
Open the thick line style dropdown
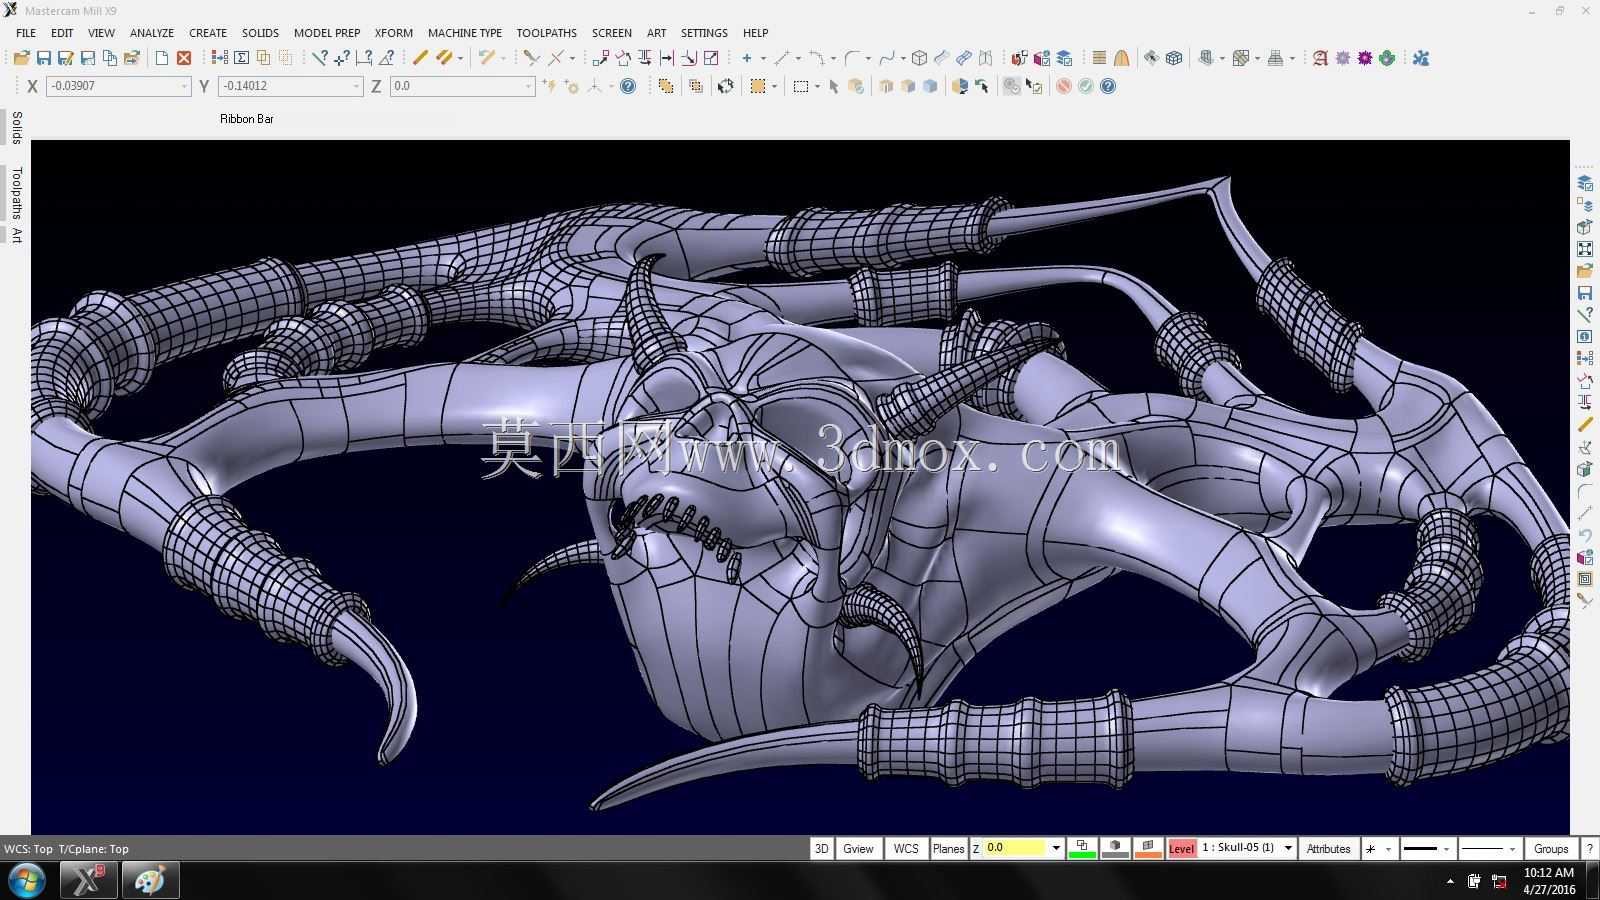[1446, 849]
